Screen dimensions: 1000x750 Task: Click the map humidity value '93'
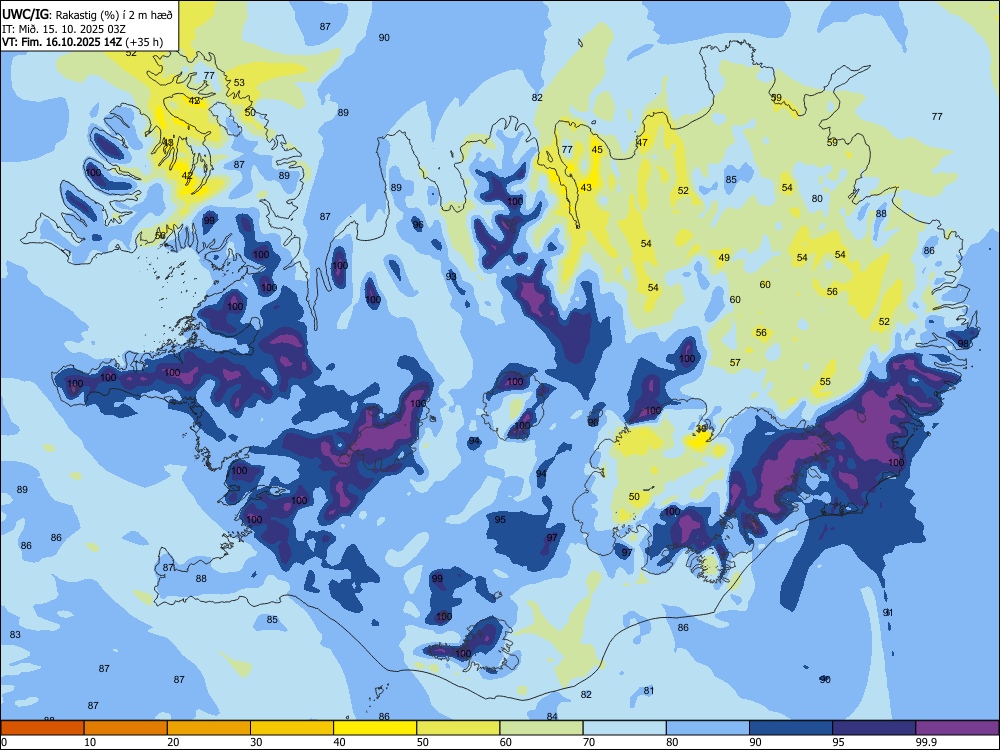(x=451, y=276)
